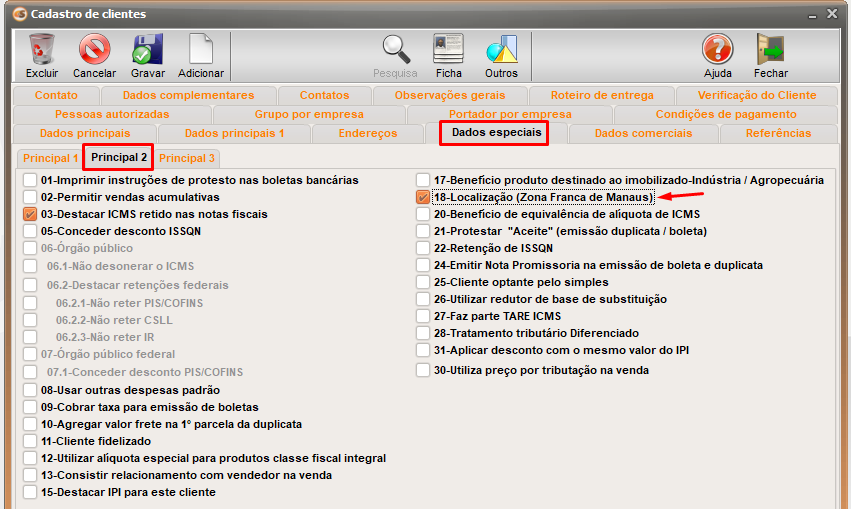This screenshot has height=509, width=851.
Task: Tick 25-Cliente optante pelo simples
Action: click(x=423, y=283)
